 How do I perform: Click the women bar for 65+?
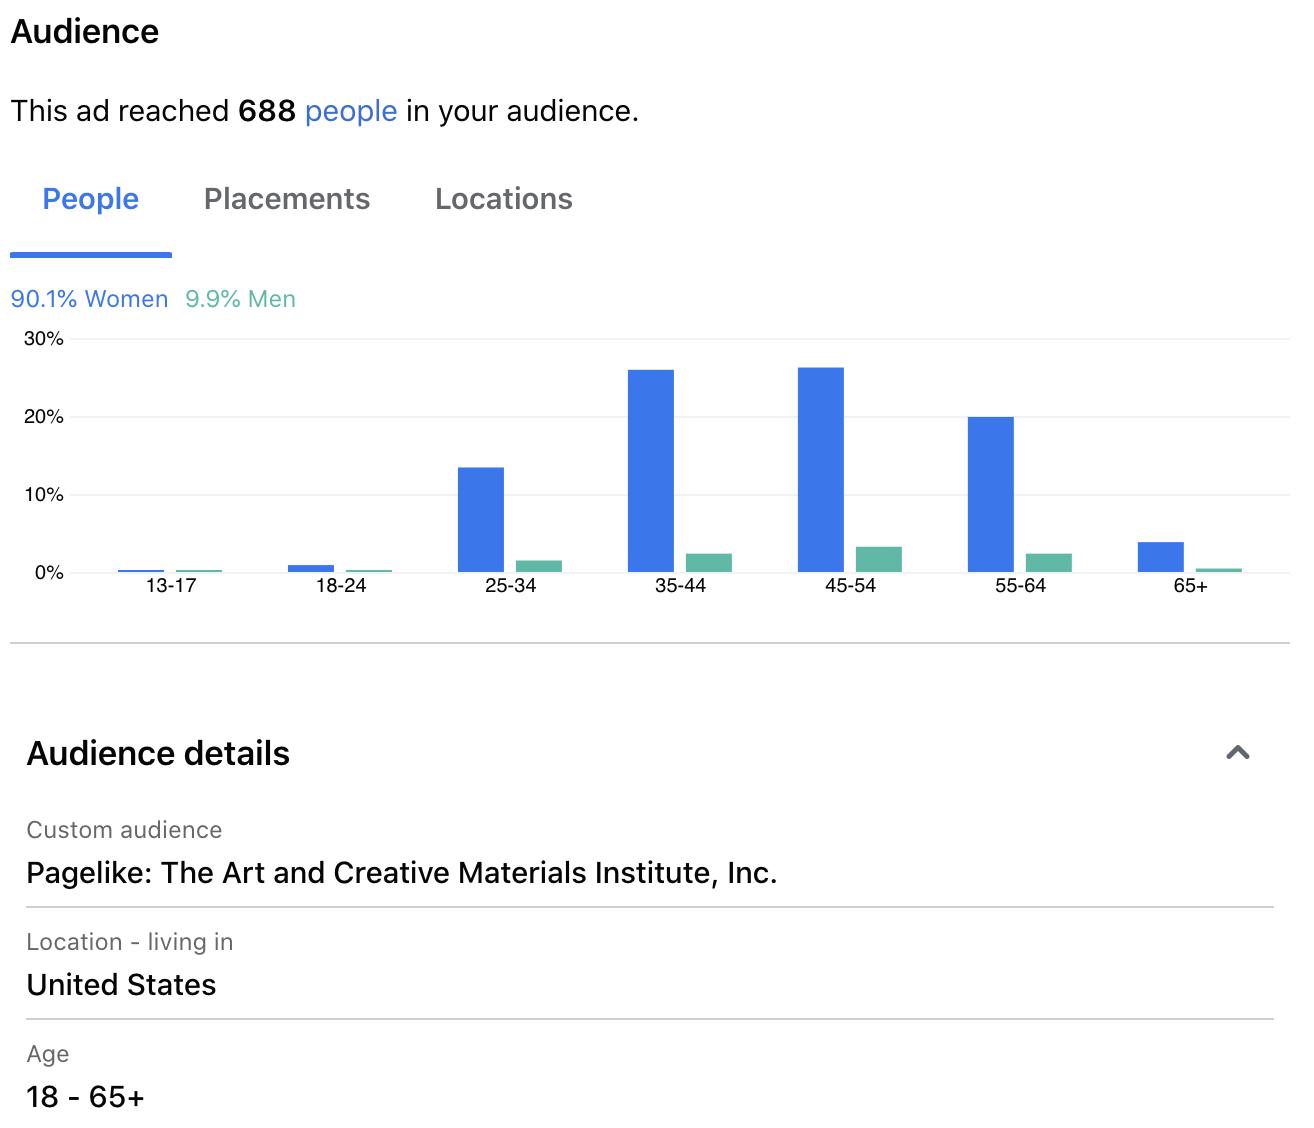coord(1161,557)
